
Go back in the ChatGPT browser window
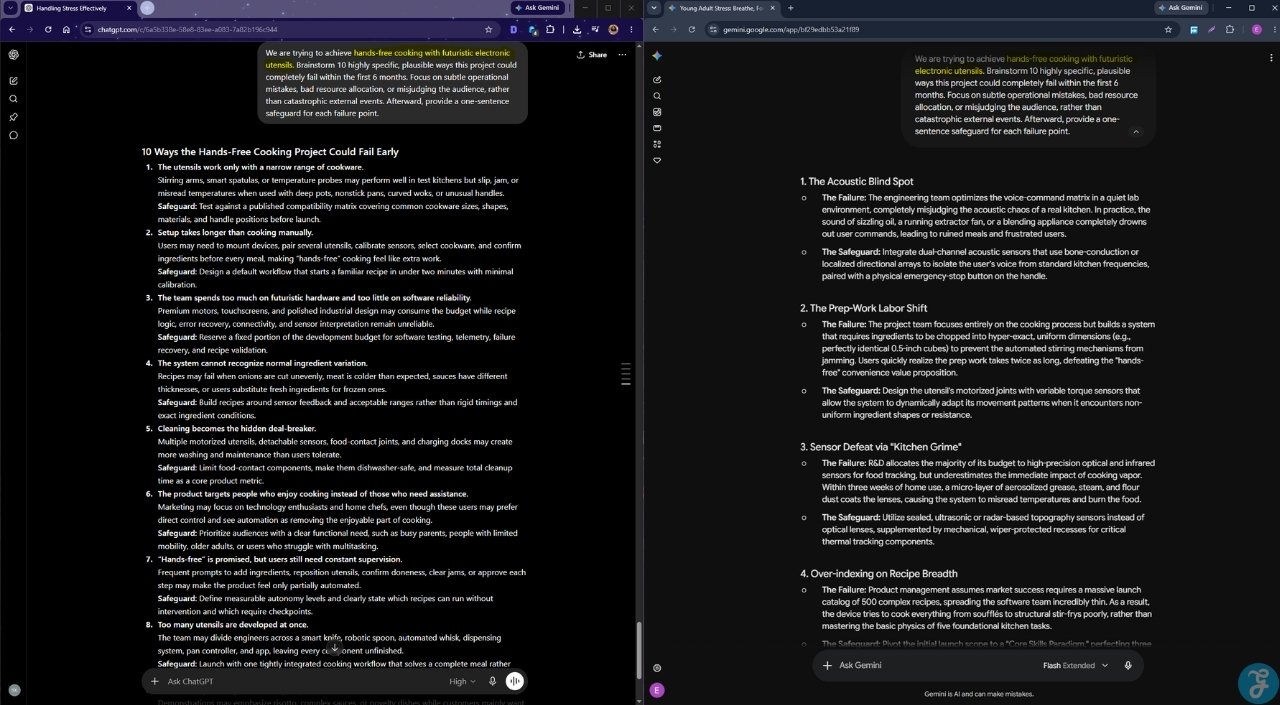point(10,30)
